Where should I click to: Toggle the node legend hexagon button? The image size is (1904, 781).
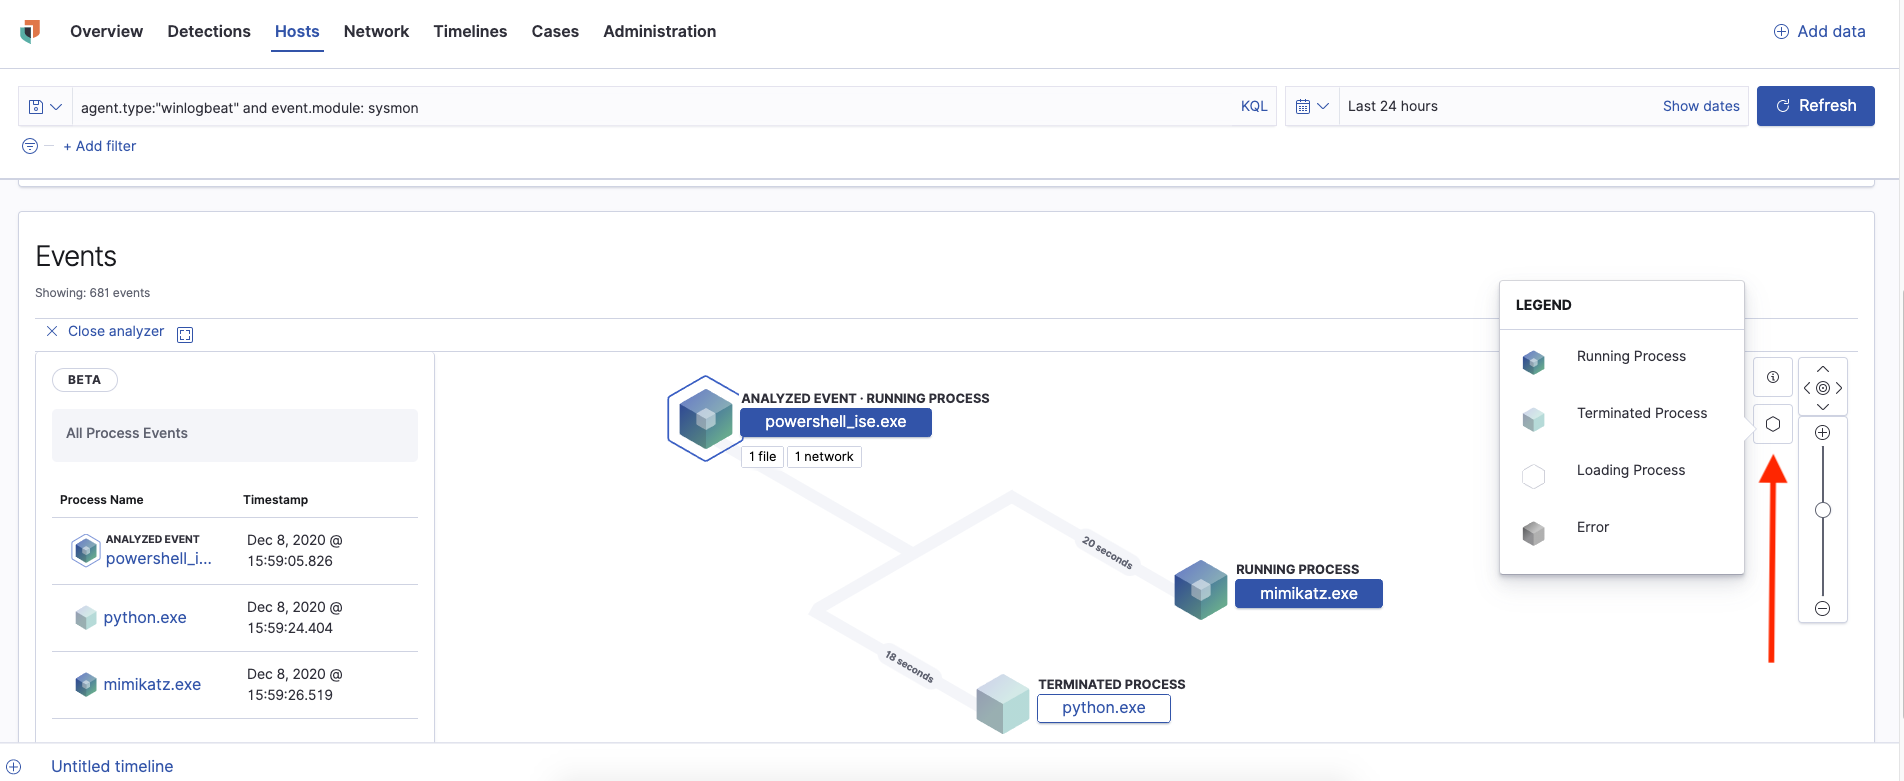(x=1772, y=424)
